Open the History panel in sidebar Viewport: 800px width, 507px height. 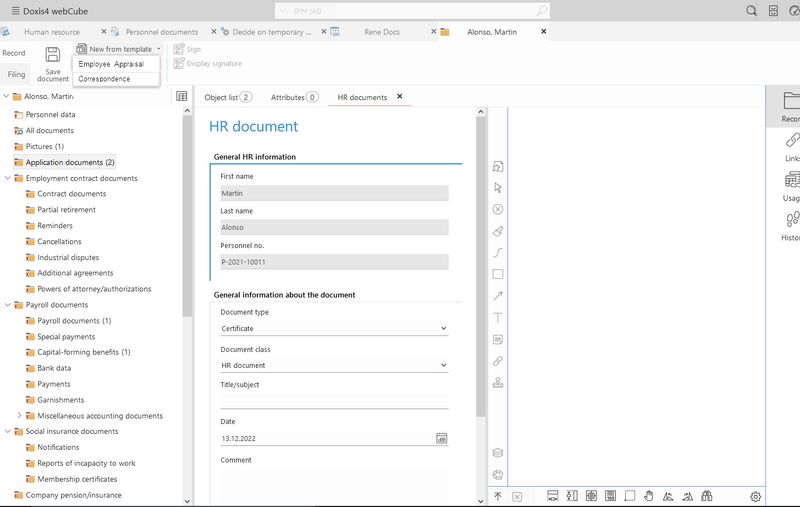(792, 224)
